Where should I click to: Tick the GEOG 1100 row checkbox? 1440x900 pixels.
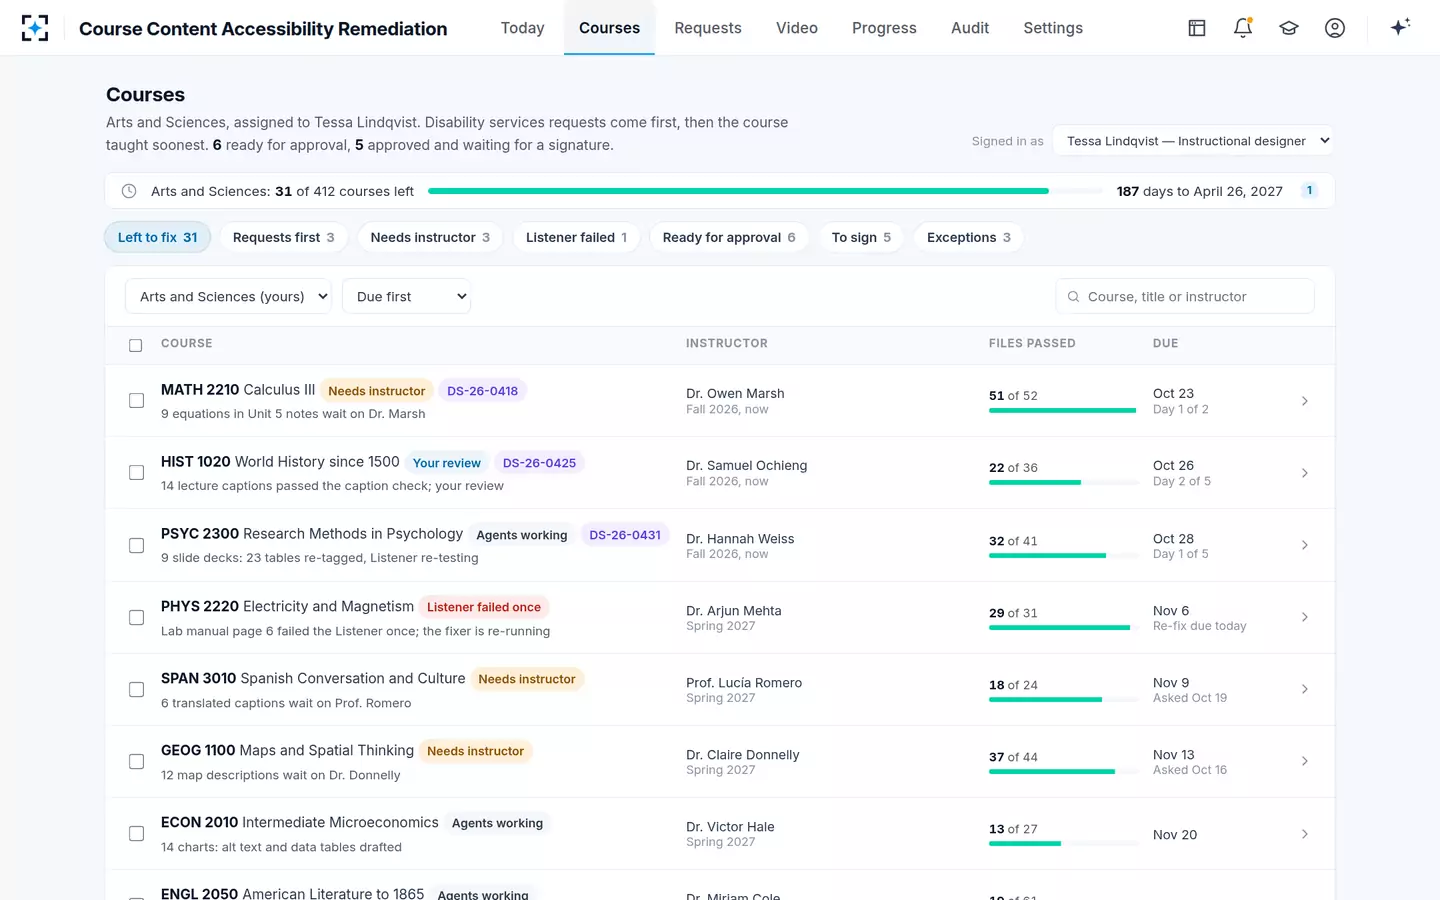point(136,761)
